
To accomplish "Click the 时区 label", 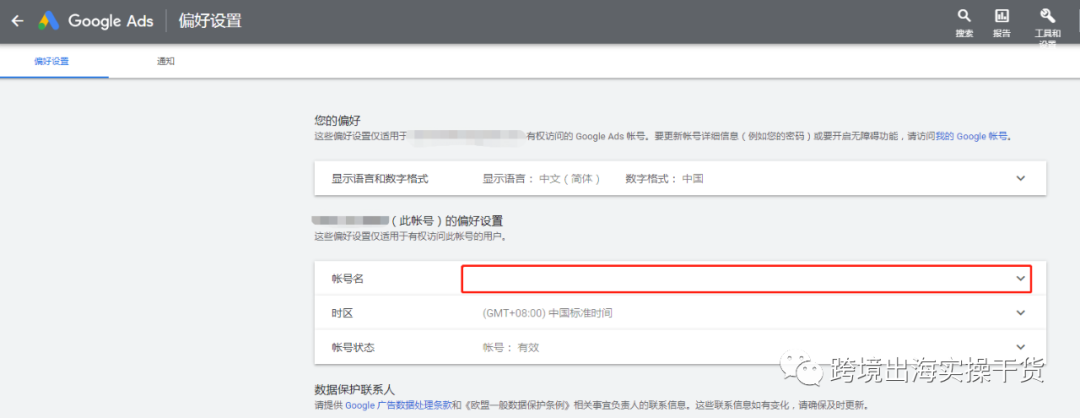I will [x=342, y=313].
